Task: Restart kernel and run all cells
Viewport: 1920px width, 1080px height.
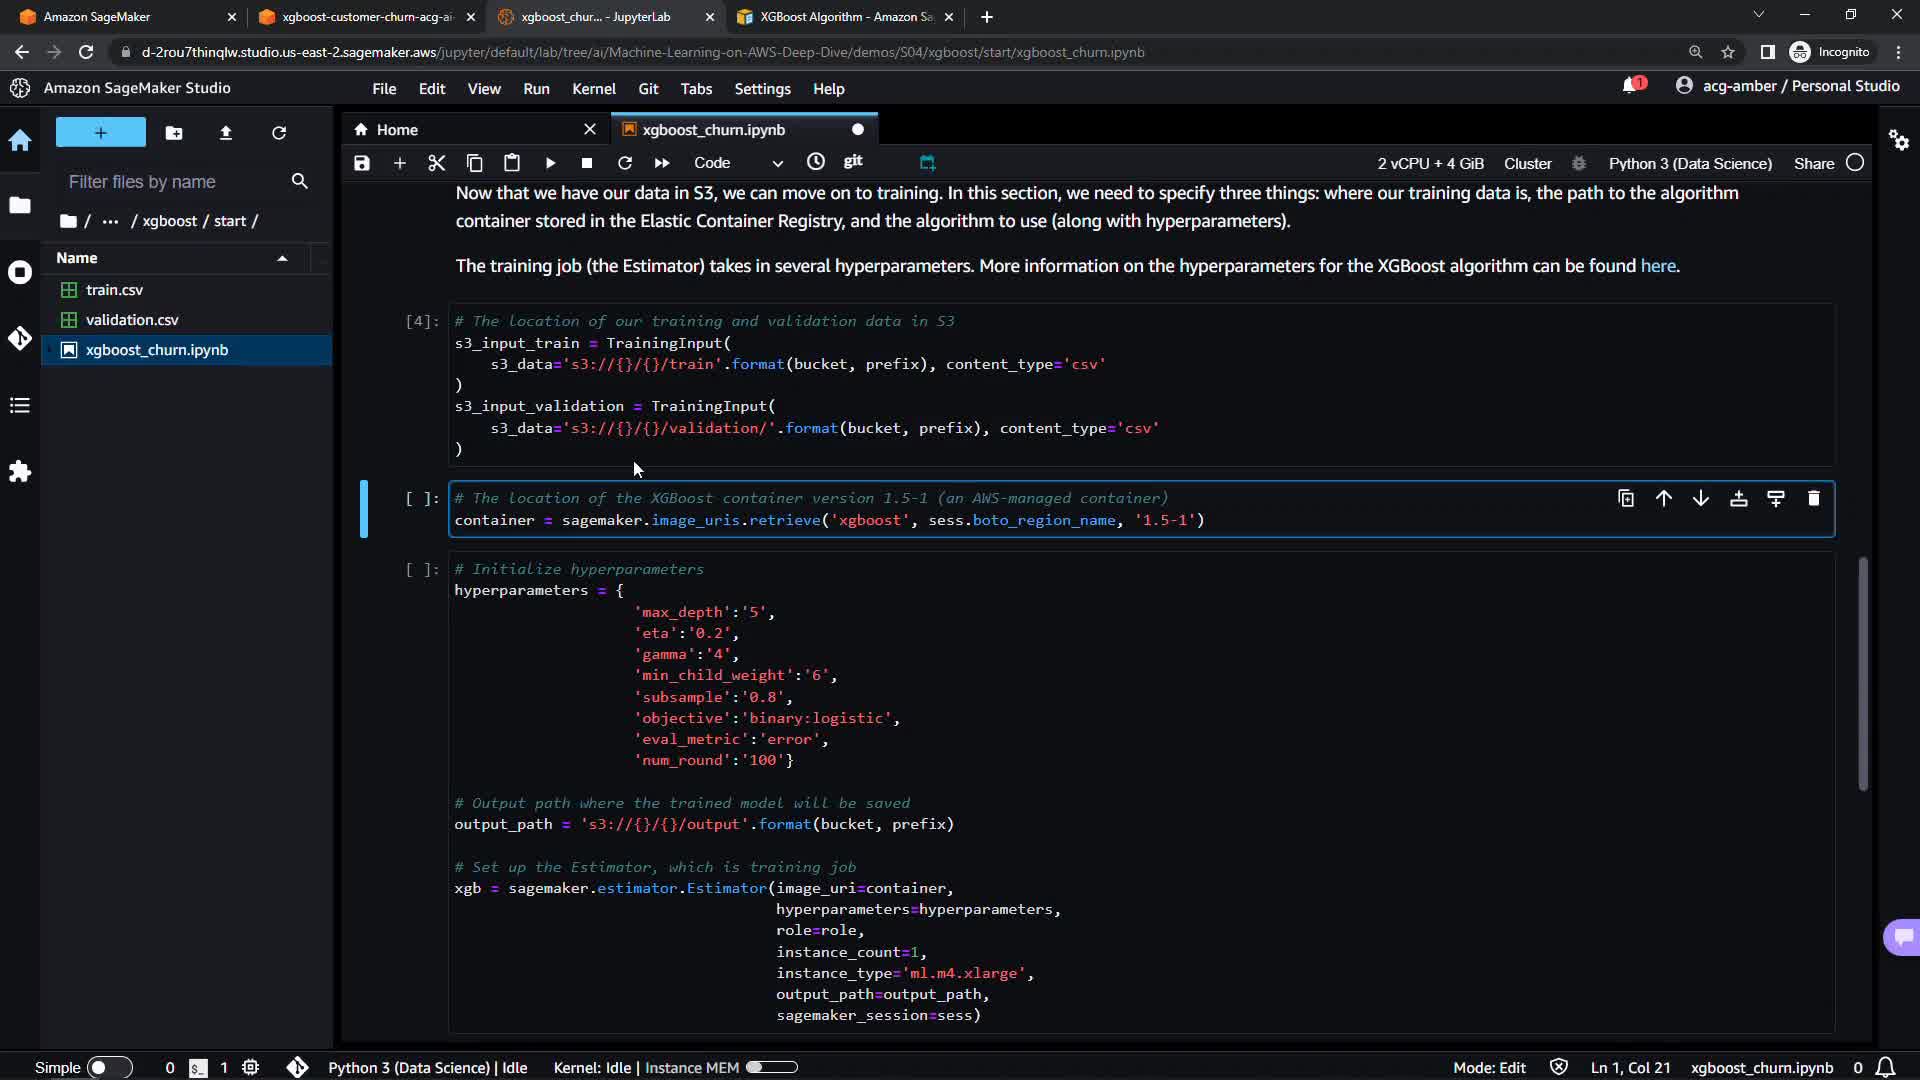Action: point(662,163)
